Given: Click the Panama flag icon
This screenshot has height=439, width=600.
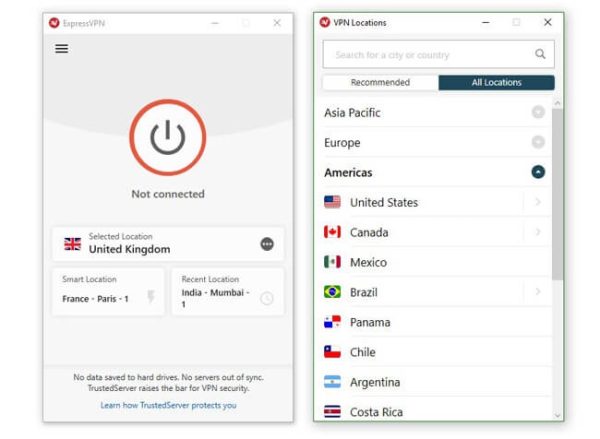Looking at the screenshot, I should coord(332,322).
